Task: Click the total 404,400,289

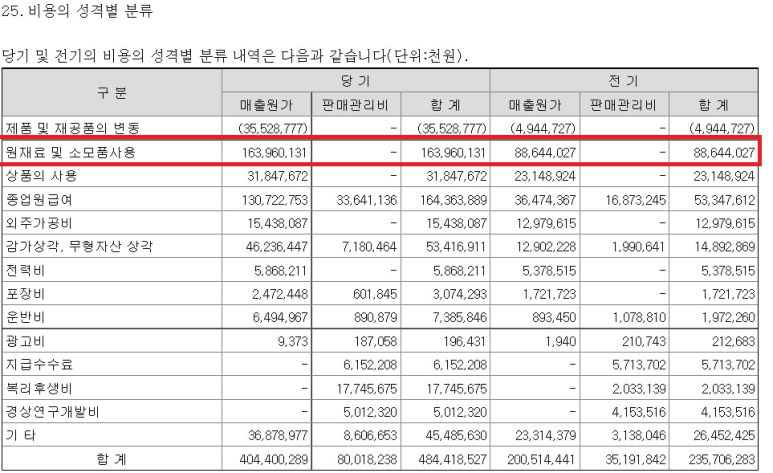Action: pyautogui.click(x=274, y=459)
